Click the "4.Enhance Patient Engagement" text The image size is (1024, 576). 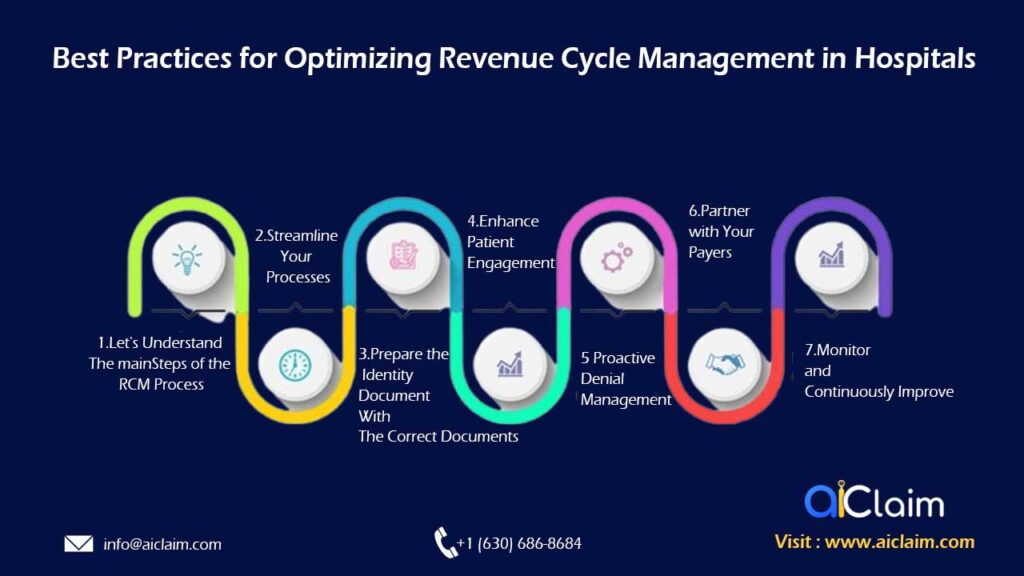(510, 241)
